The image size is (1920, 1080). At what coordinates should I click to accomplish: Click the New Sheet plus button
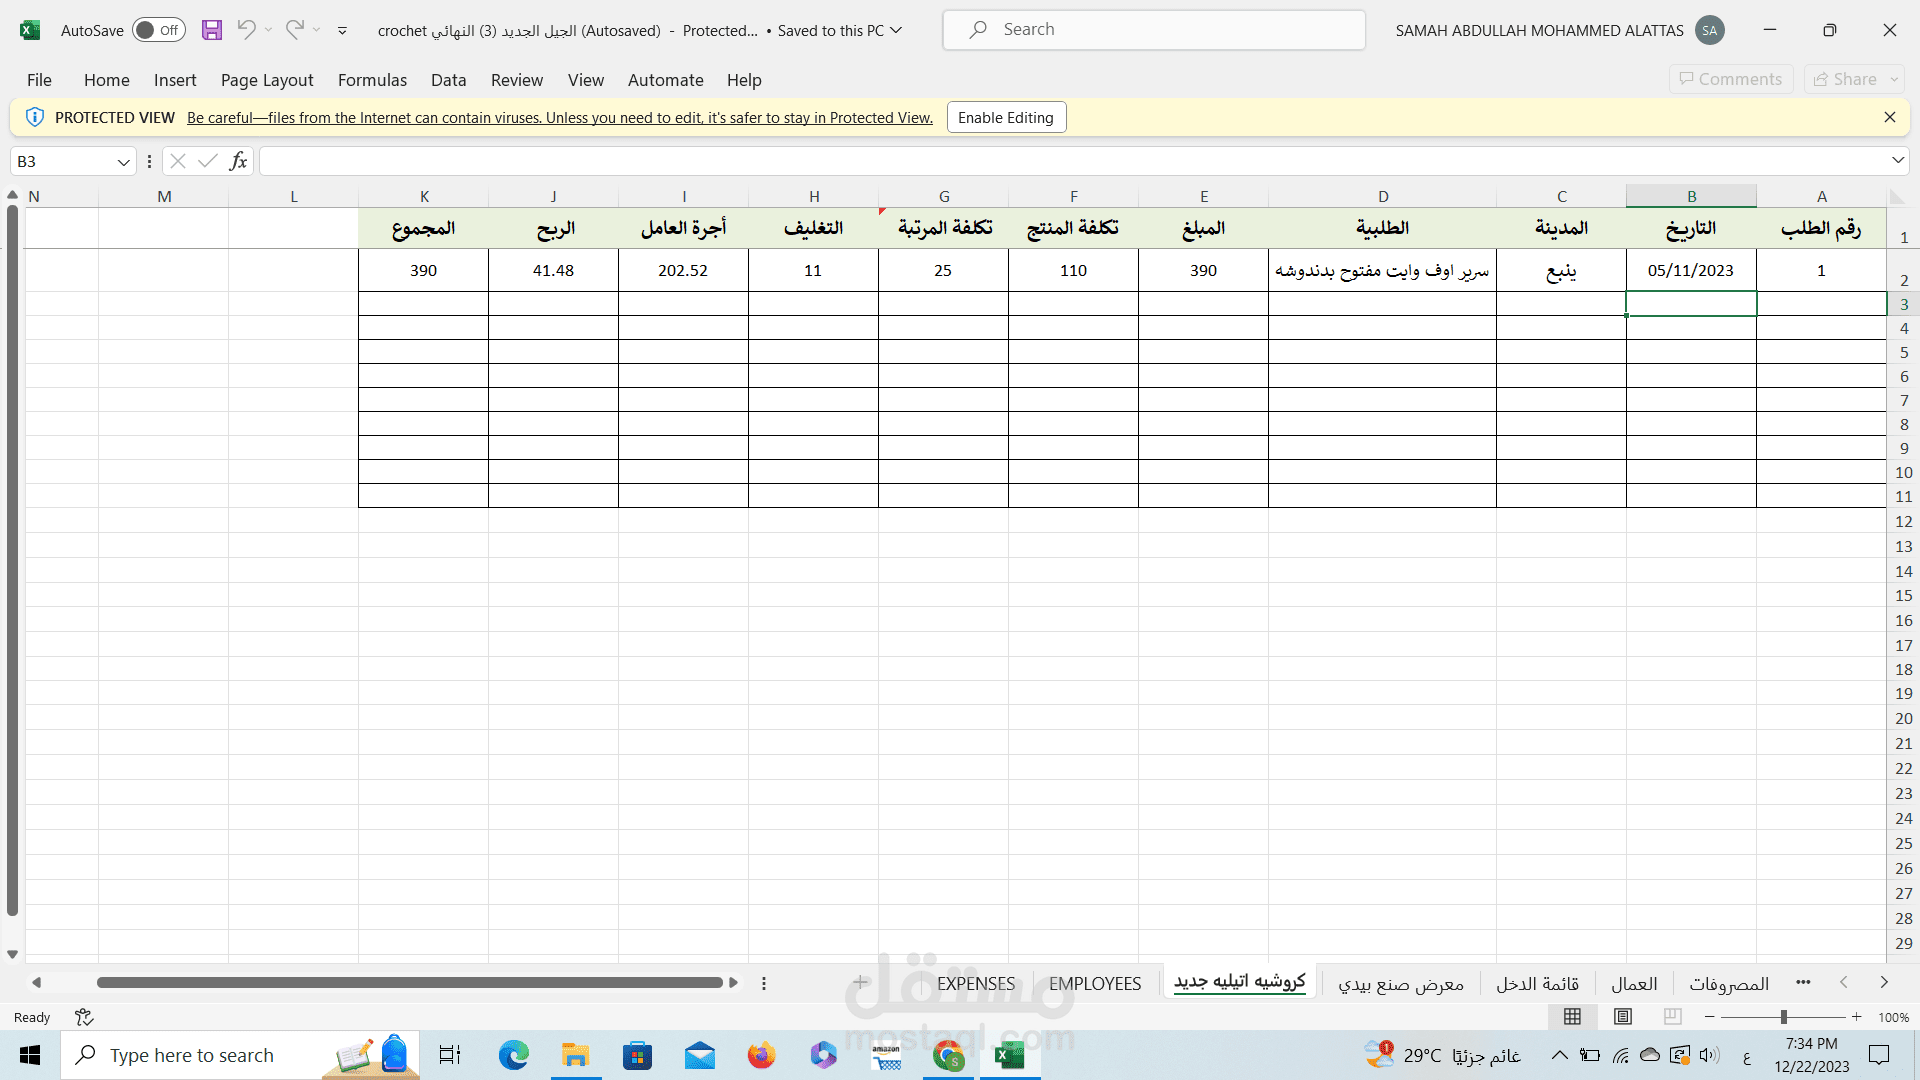[860, 983]
